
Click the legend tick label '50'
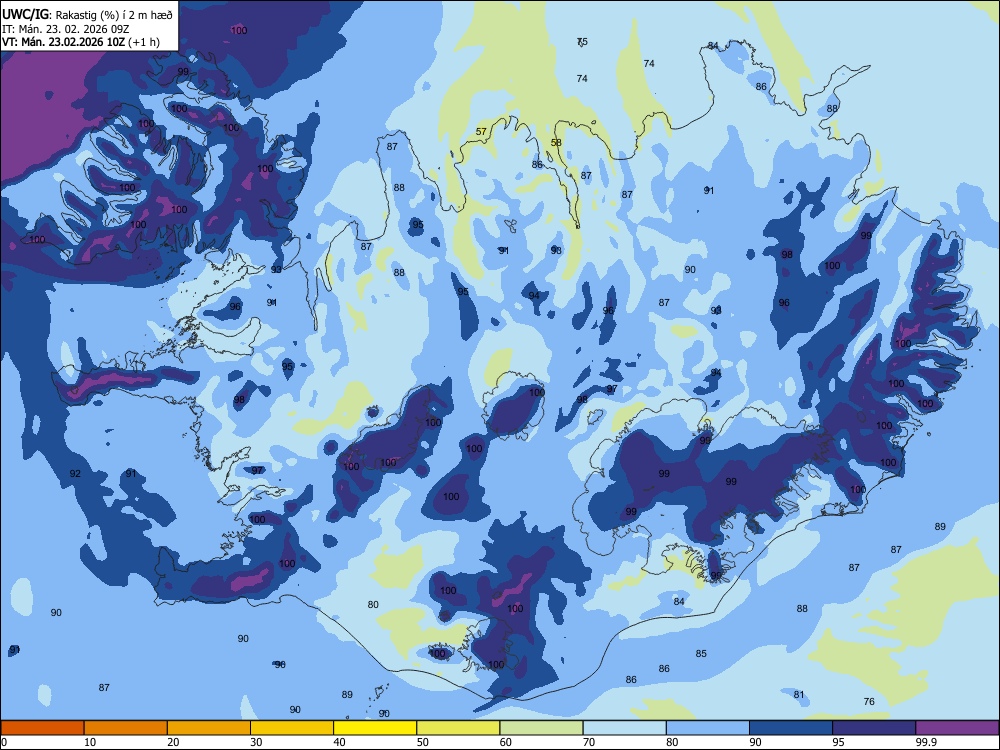tap(423, 742)
